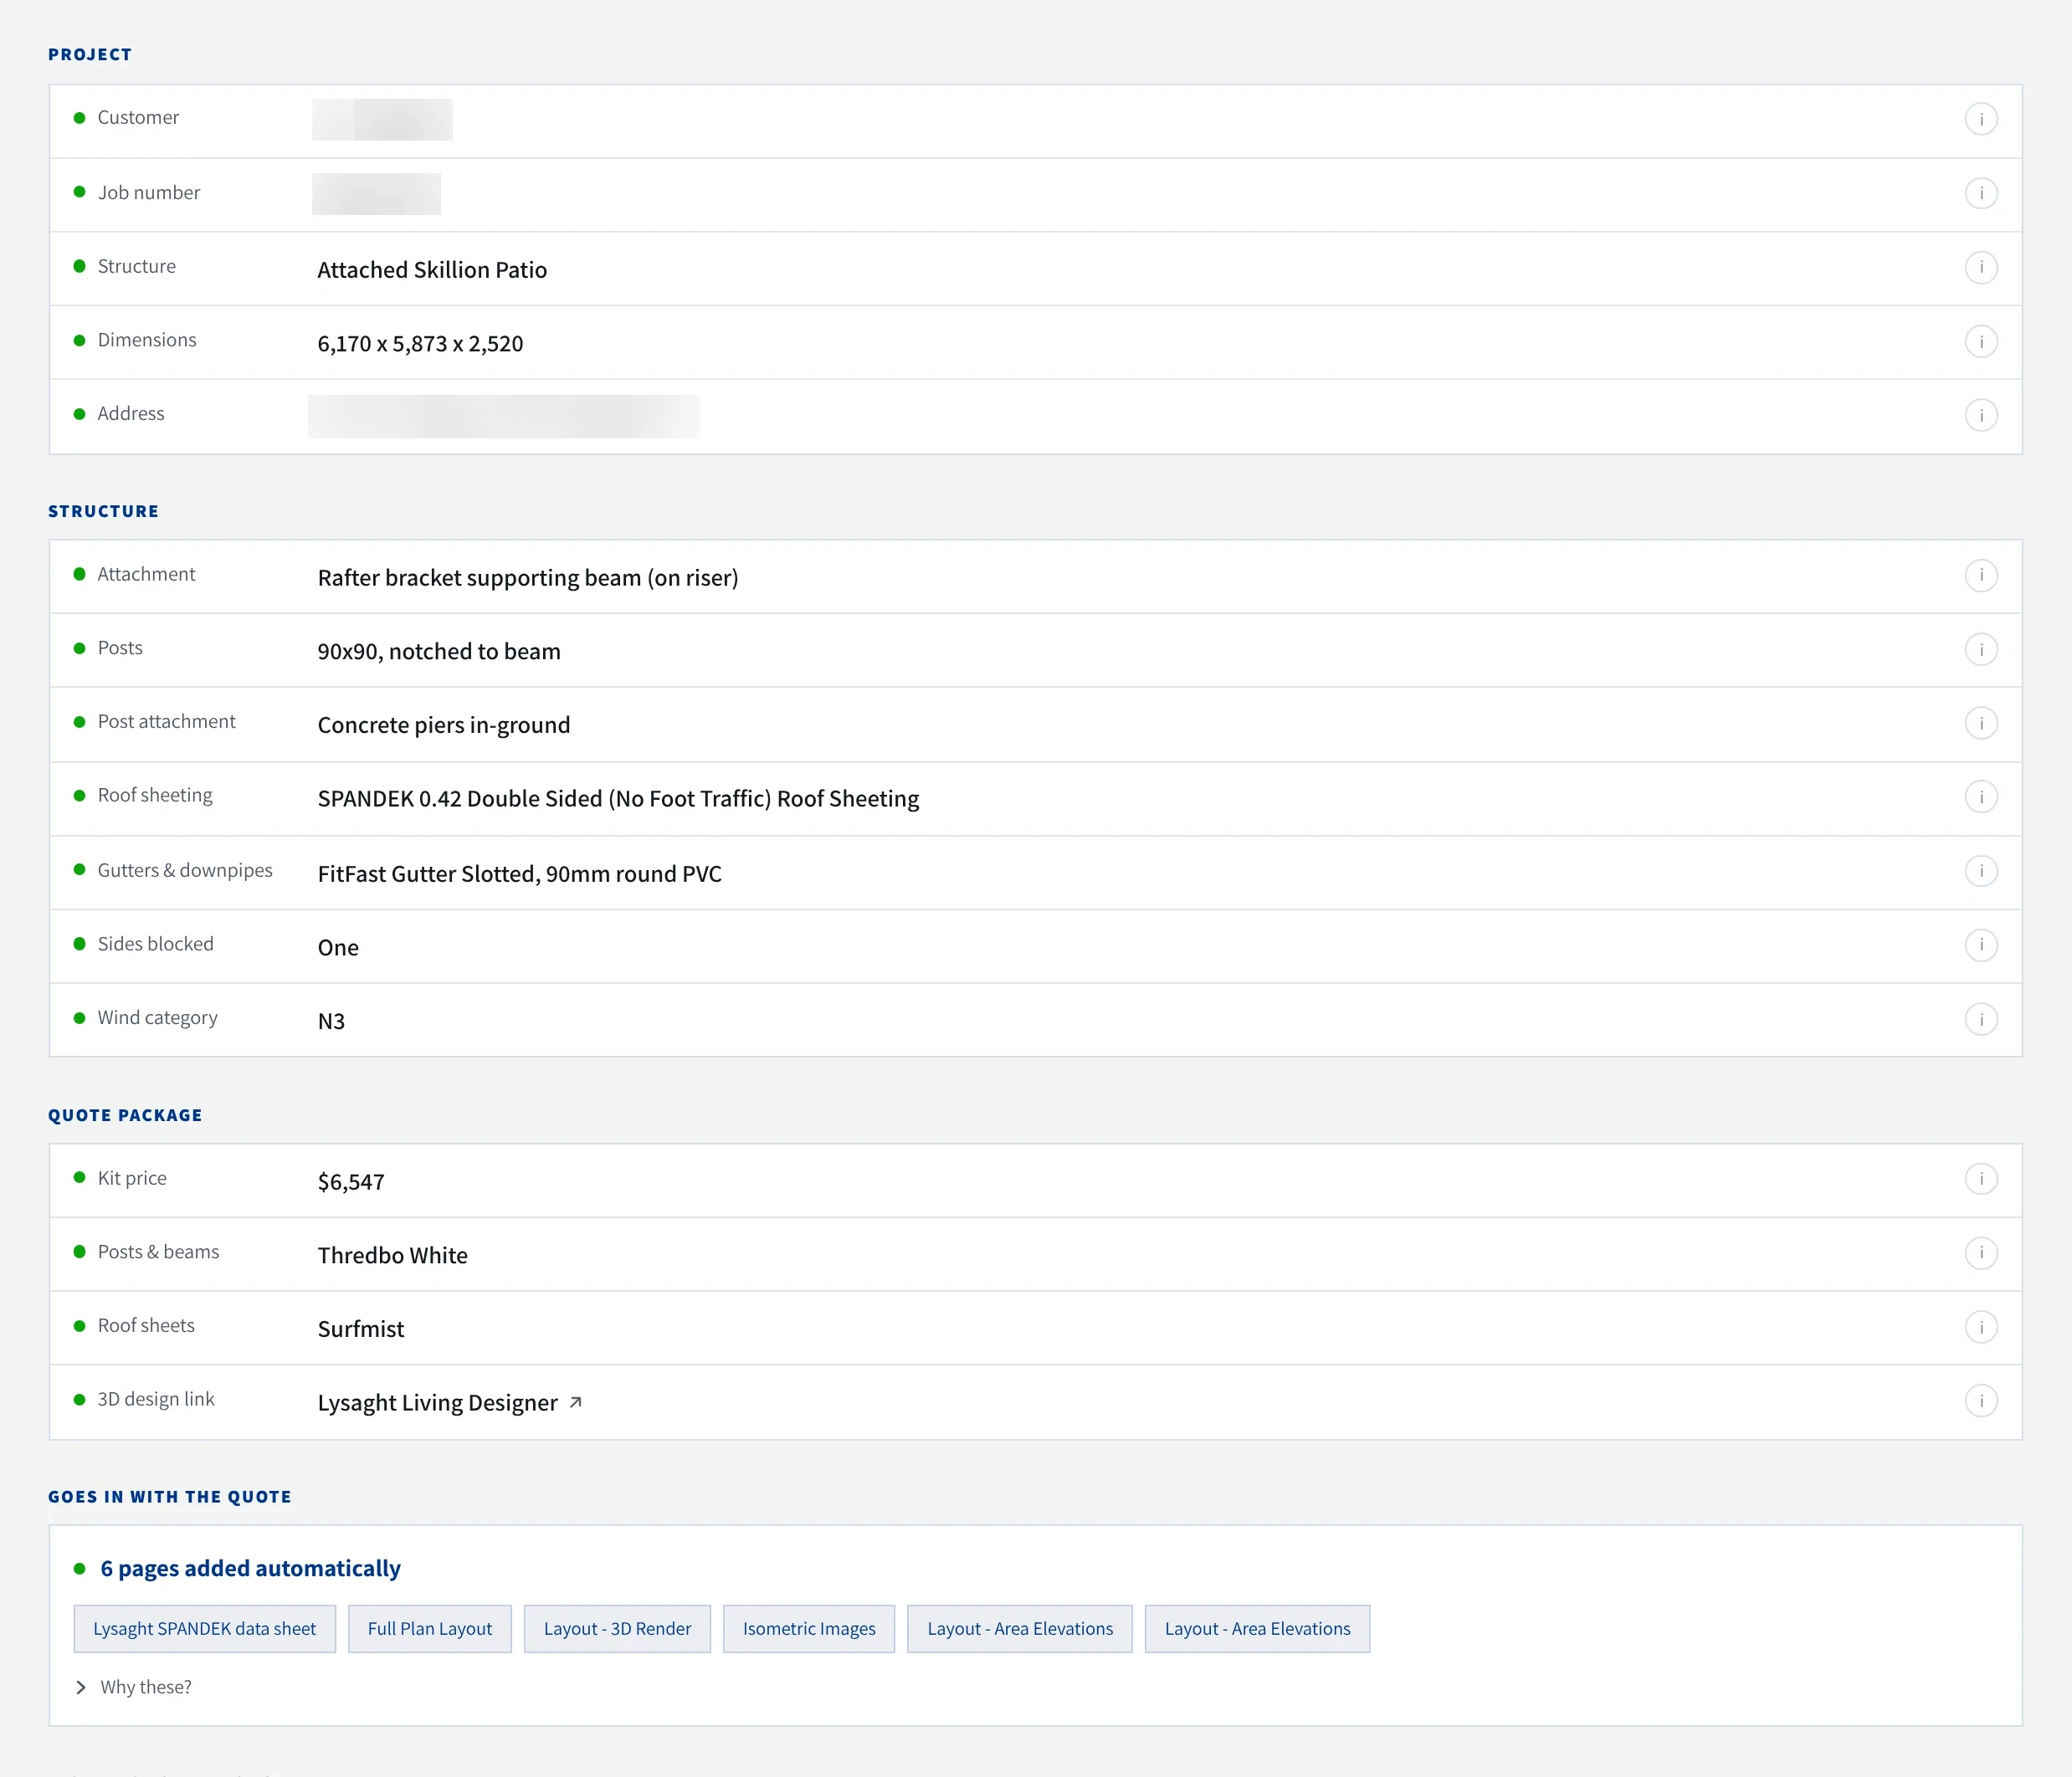Click the Thredbo White colour value

point(392,1255)
